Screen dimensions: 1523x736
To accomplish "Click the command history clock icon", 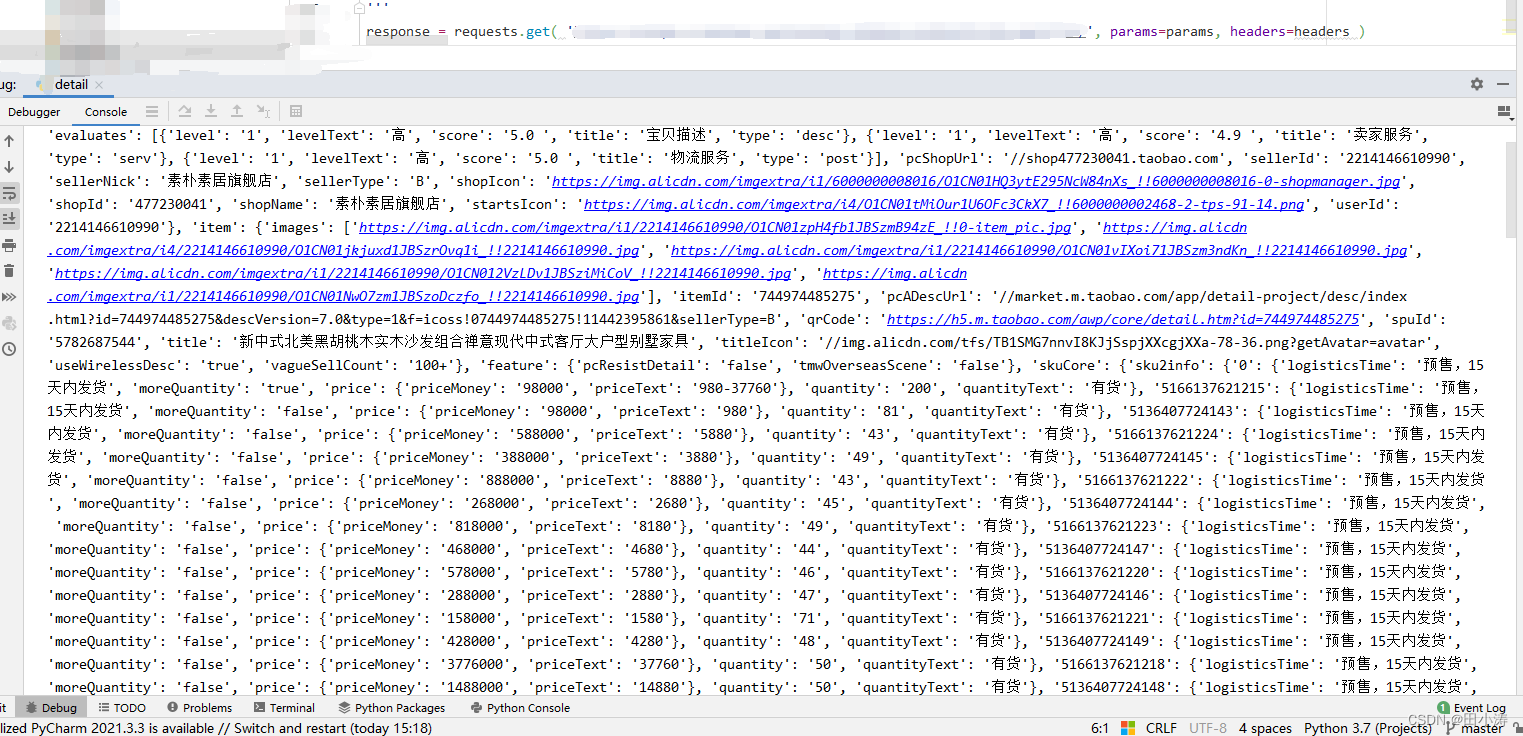I will click(9, 349).
